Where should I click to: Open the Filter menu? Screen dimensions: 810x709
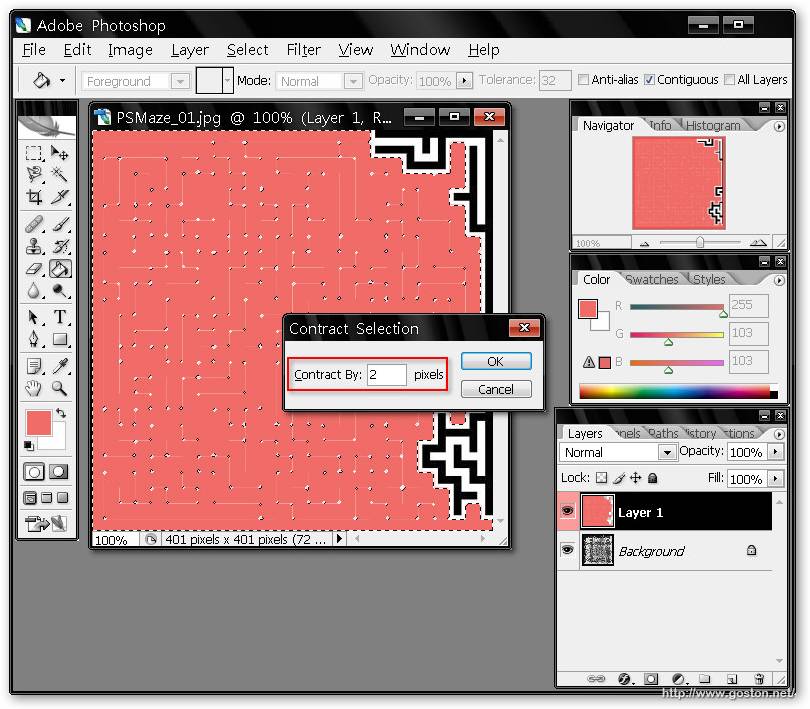[x=304, y=50]
